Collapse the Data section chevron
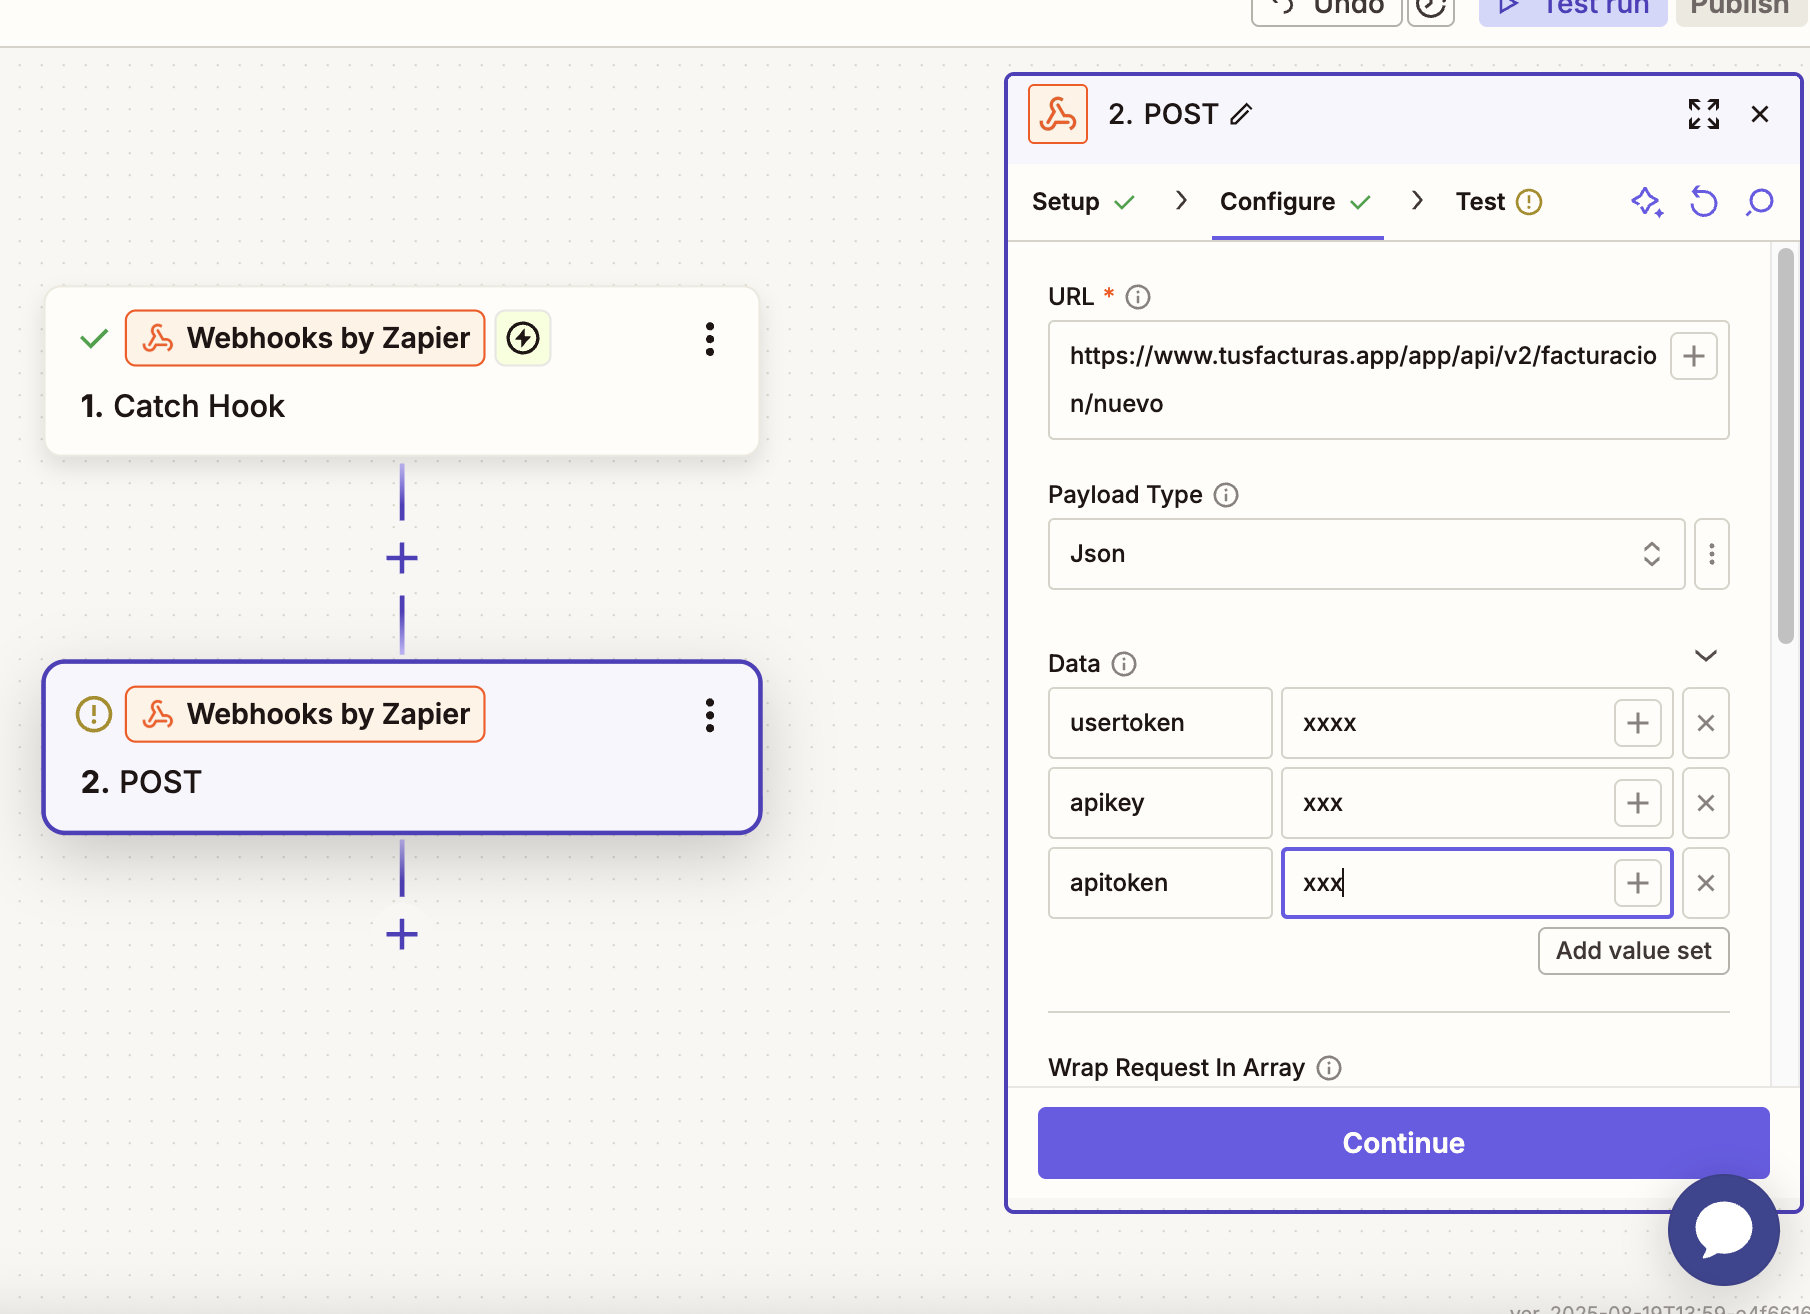The width and height of the screenshot is (1810, 1314). 1705,656
